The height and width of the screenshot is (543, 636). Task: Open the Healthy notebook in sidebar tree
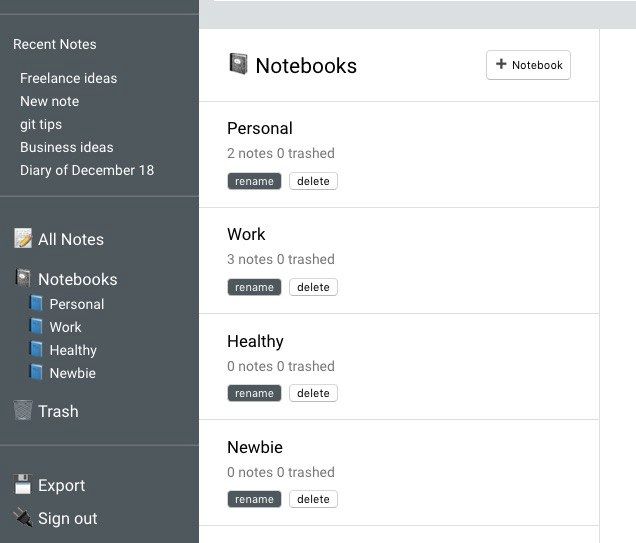point(73,350)
